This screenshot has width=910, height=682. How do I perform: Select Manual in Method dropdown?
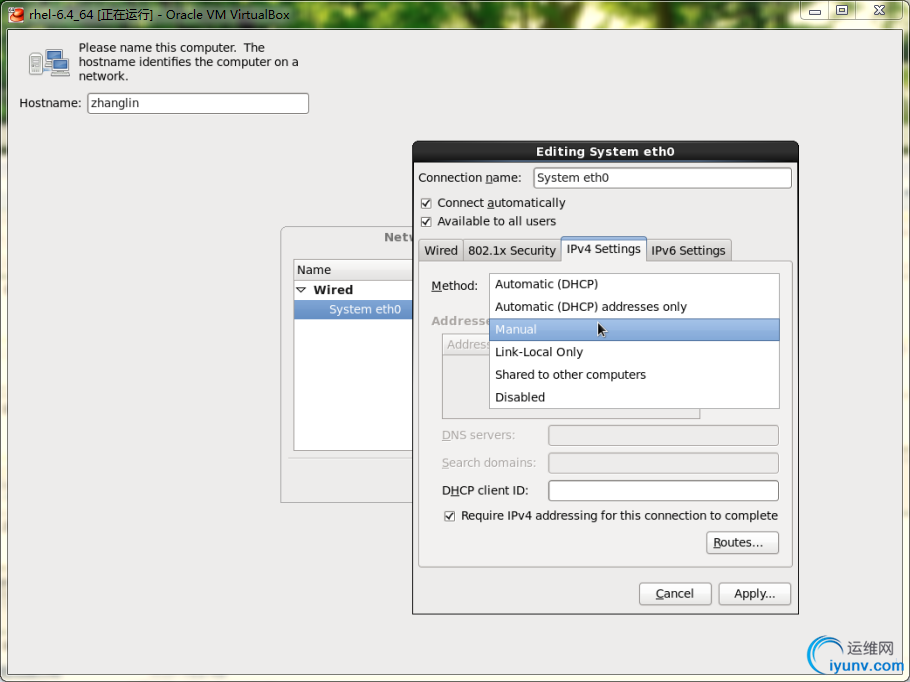(x=634, y=330)
